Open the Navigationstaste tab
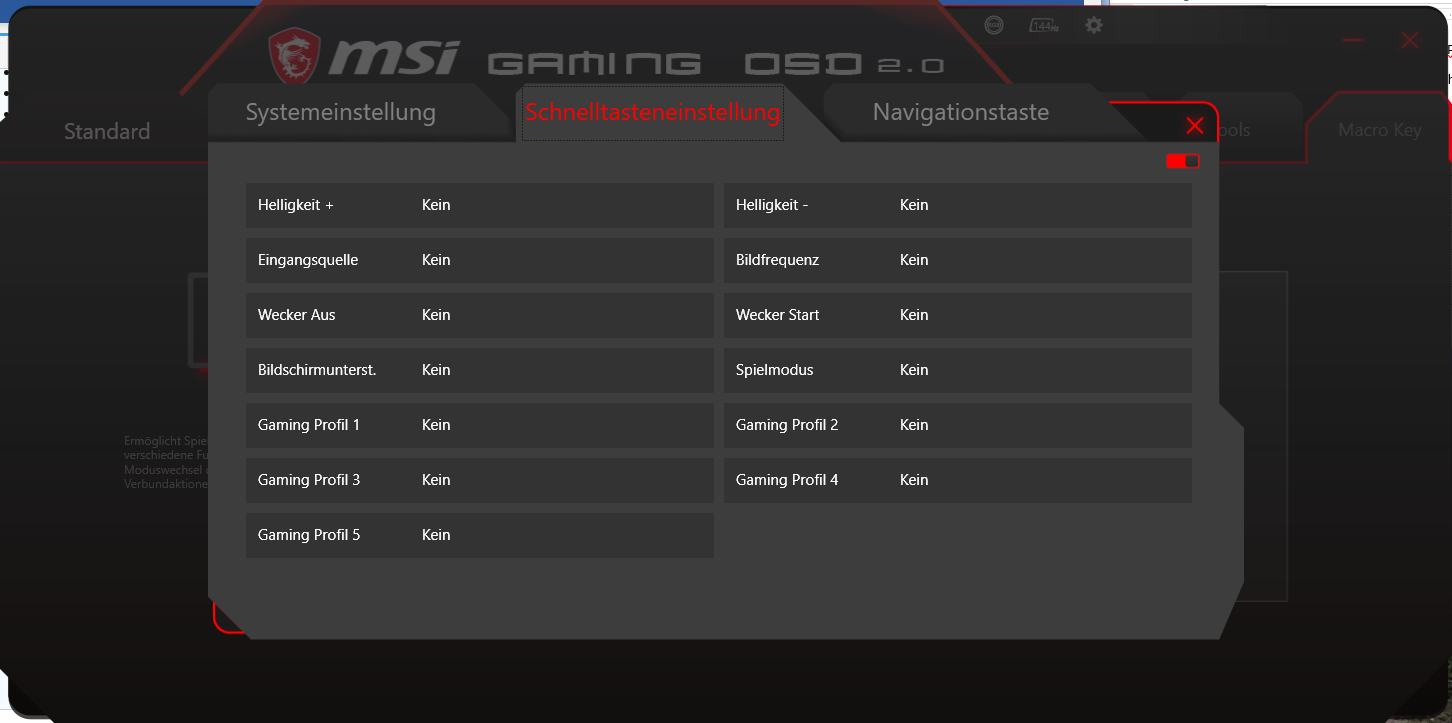Image resolution: width=1452 pixels, height=723 pixels. click(961, 112)
